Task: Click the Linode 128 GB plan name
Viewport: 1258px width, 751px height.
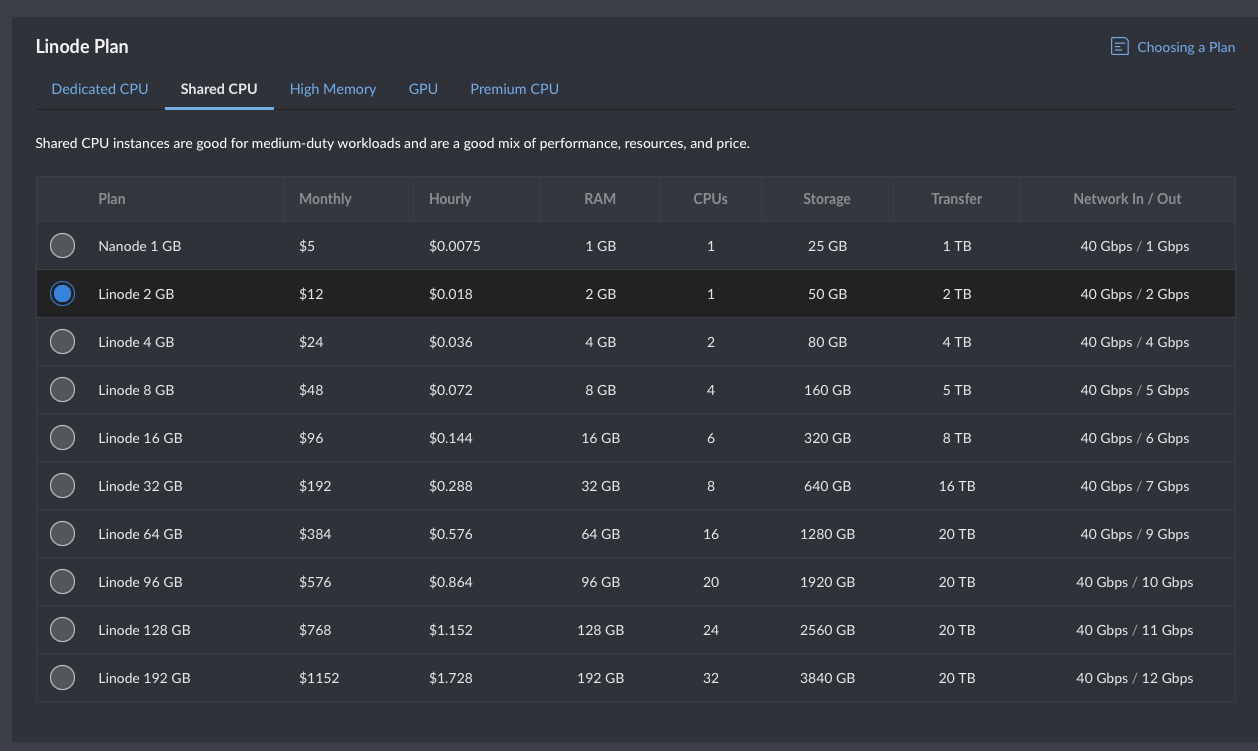Action: click(x=144, y=630)
